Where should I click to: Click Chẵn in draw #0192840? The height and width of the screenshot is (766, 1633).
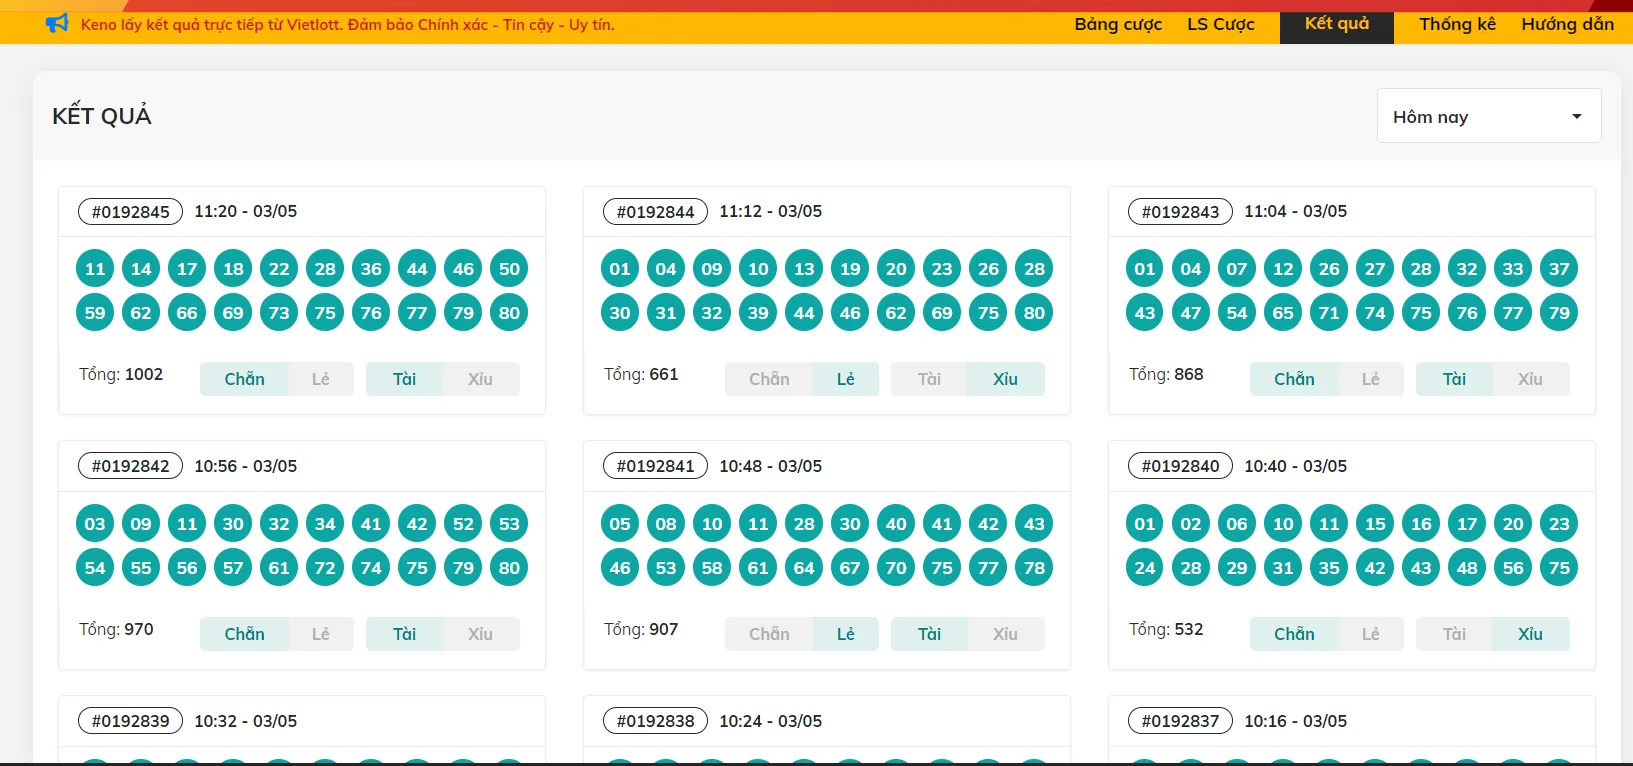click(1294, 634)
